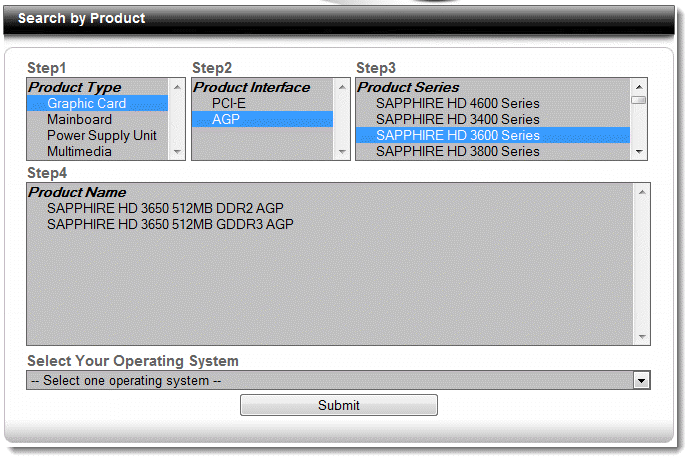The image size is (692, 462).
Task: Click Product Type list scroll down arrow
Action: [x=177, y=152]
